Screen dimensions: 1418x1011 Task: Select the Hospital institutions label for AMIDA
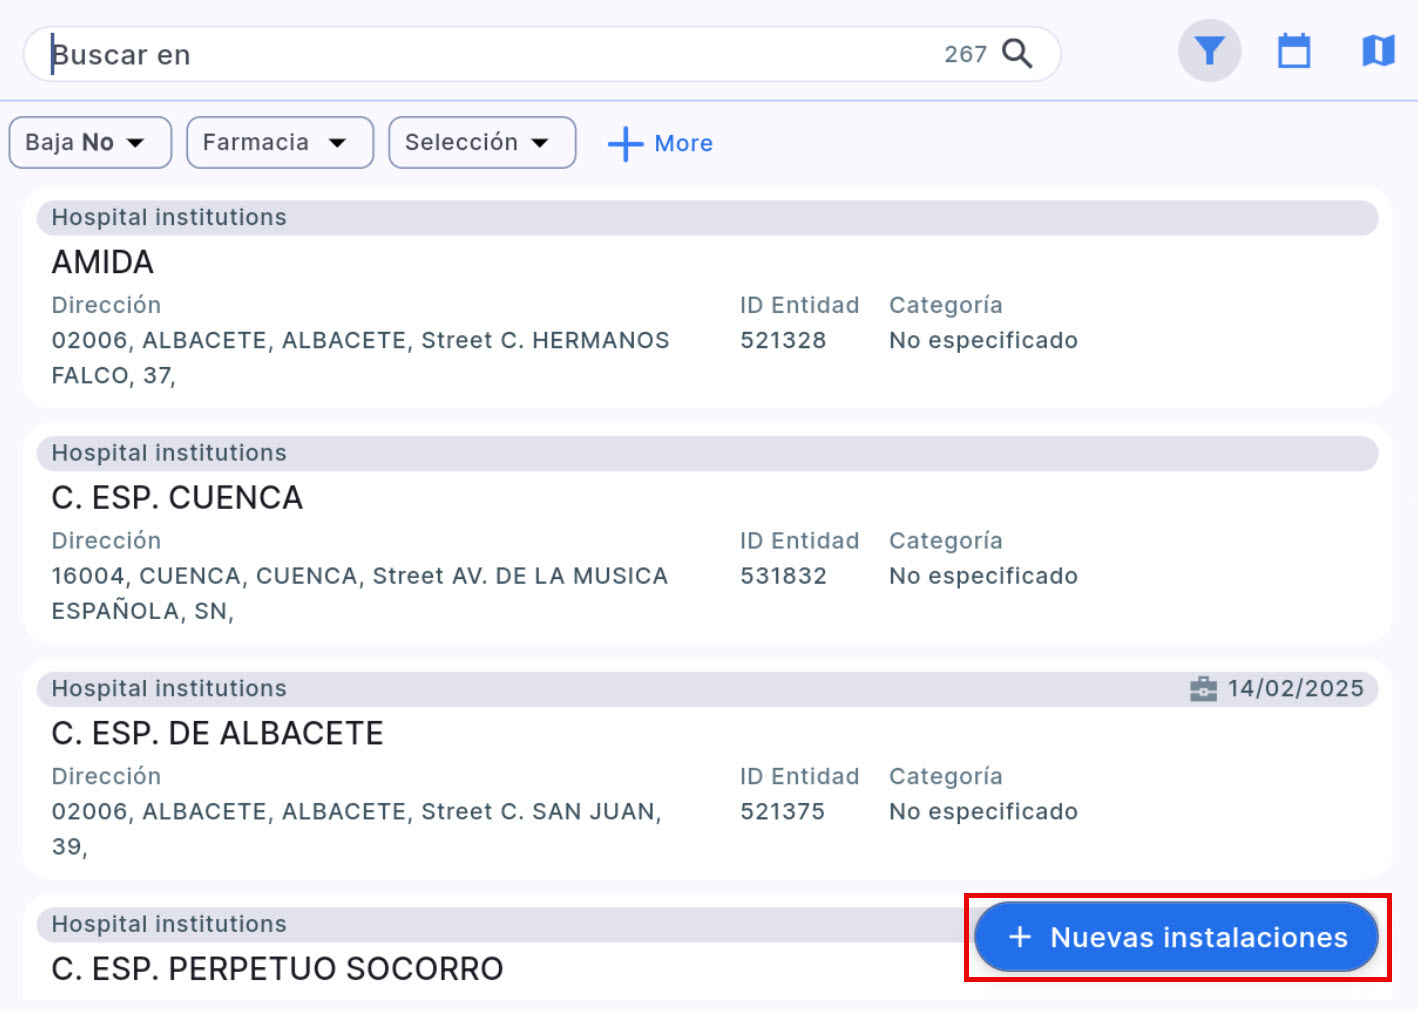coord(168,217)
